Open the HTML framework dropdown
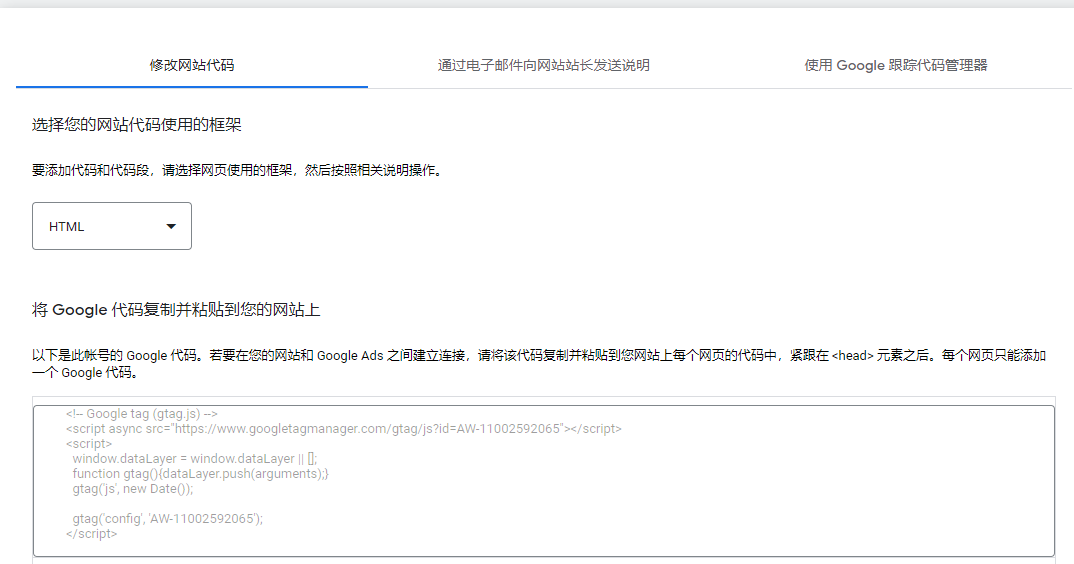The image size is (1074, 564). tap(112, 226)
